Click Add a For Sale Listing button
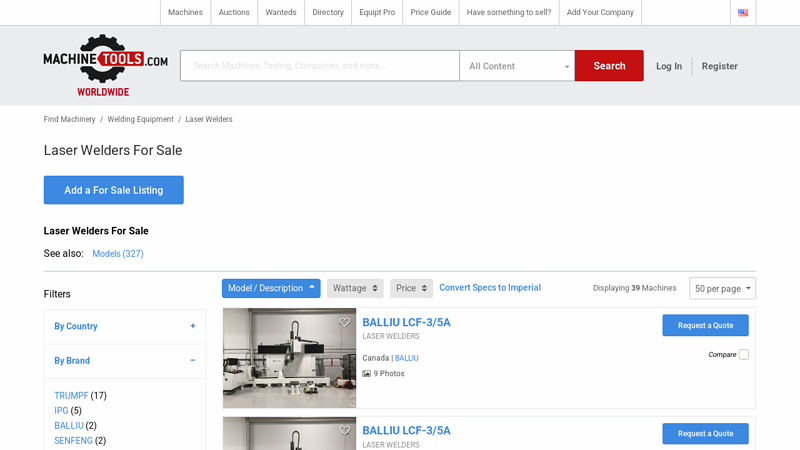The image size is (800, 450). point(114,190)
